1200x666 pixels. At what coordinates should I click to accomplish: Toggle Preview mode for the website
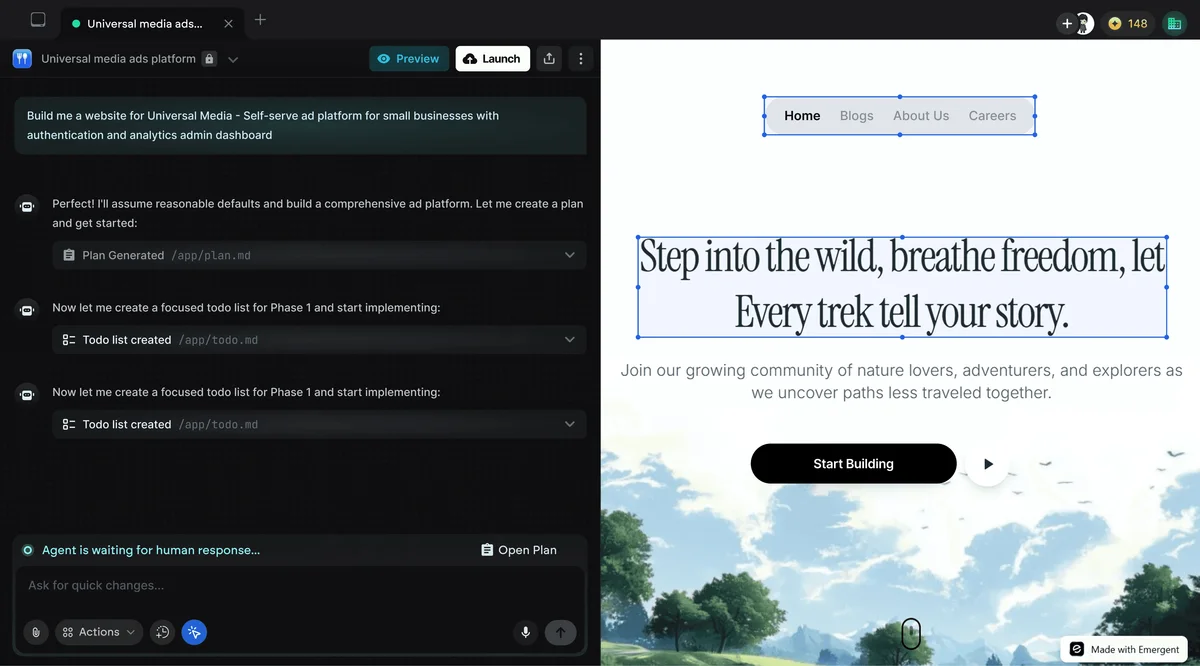408,58
